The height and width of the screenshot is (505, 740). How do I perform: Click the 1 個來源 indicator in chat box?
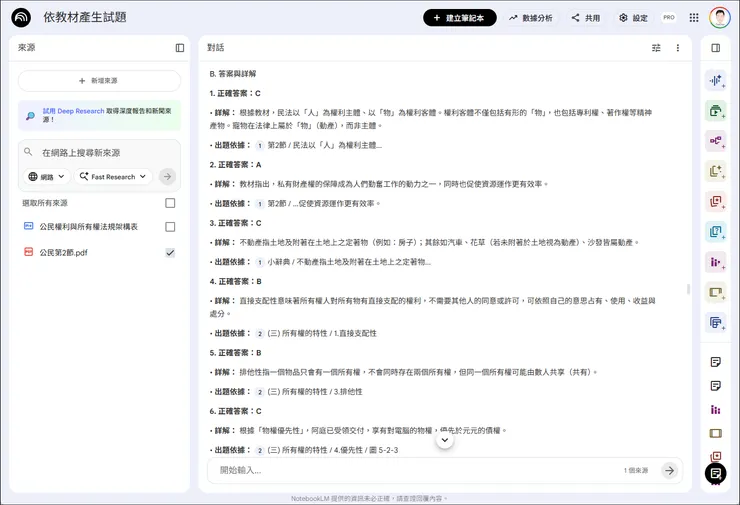point(636,470)
